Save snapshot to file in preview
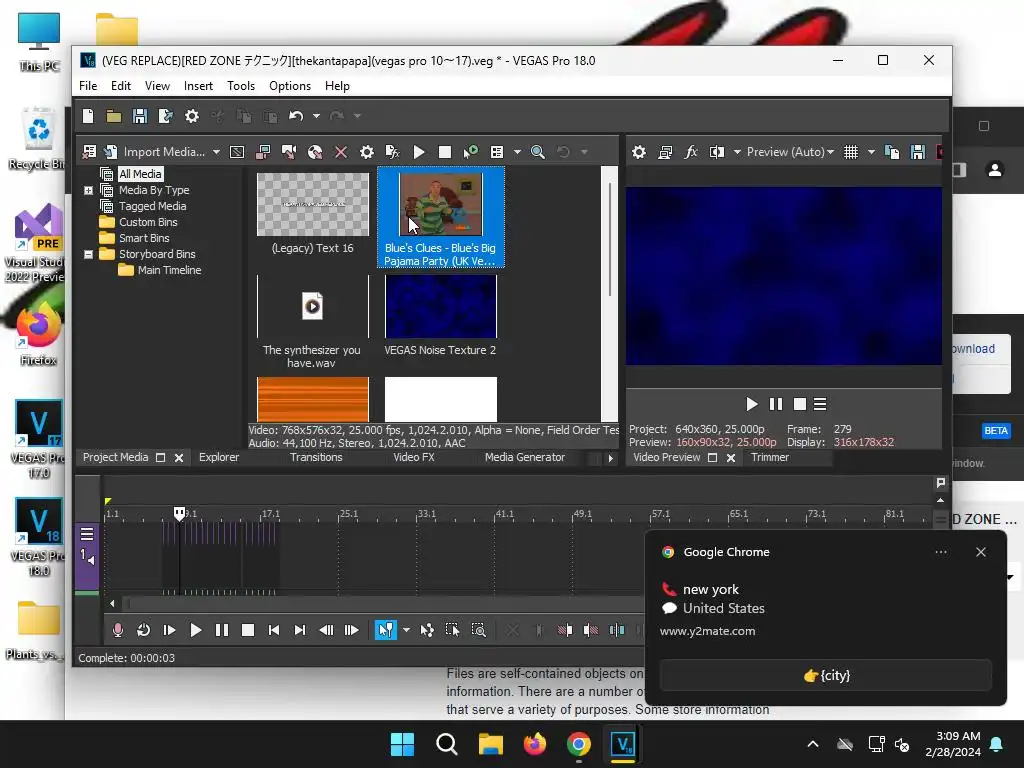This screenshot has width=1024, height=768. pyautogui.click(x=918, y=152)
